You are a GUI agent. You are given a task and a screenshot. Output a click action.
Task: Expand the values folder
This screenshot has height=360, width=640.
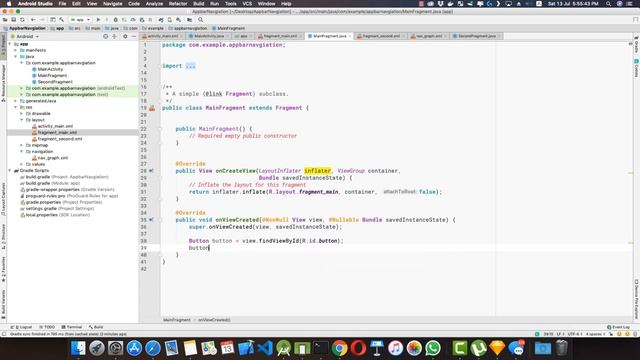[22, 164]
